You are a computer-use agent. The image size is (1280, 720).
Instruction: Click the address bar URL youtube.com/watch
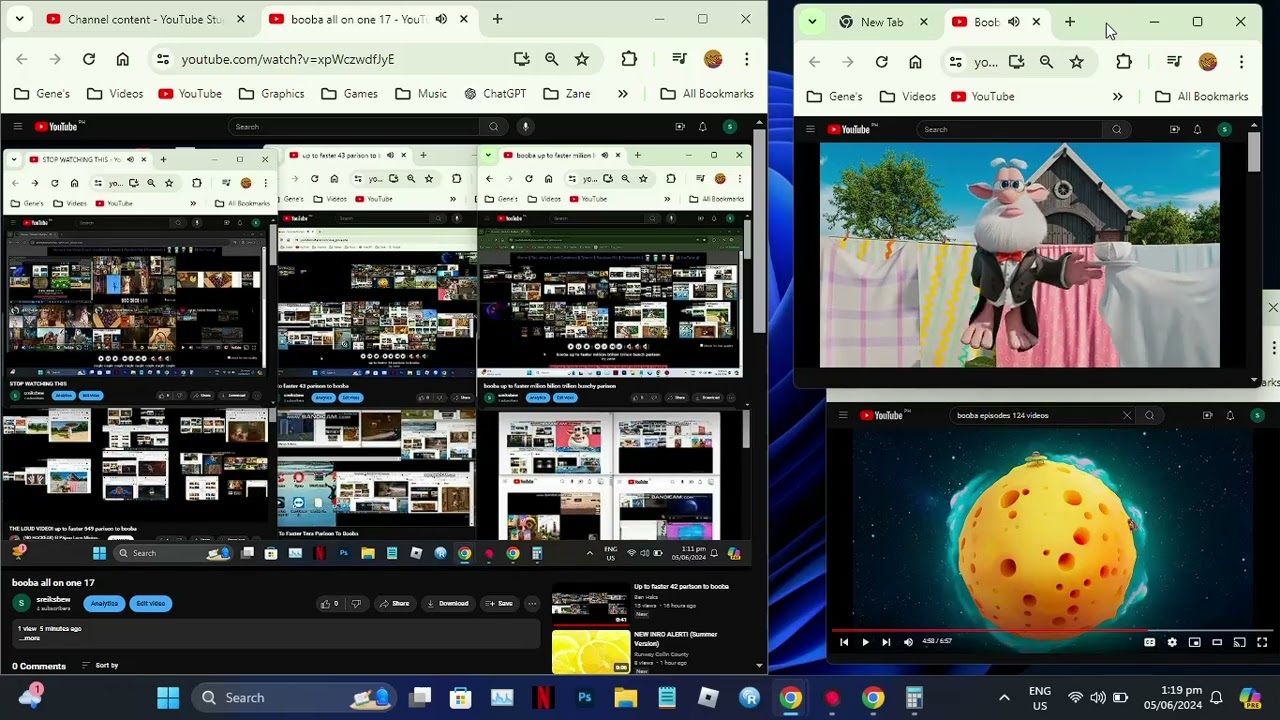pos(288,59)
